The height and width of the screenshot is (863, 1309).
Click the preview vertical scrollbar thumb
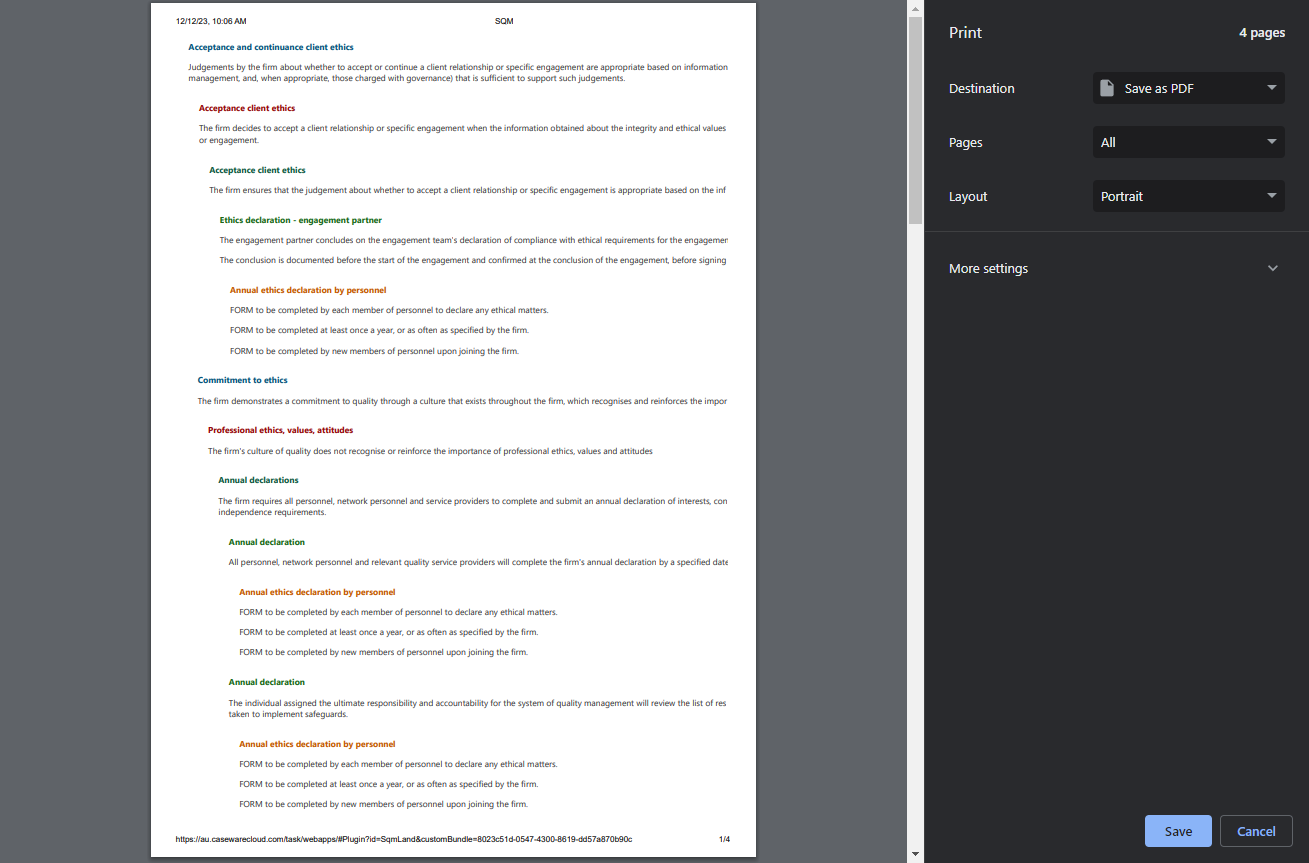point(915,120)
